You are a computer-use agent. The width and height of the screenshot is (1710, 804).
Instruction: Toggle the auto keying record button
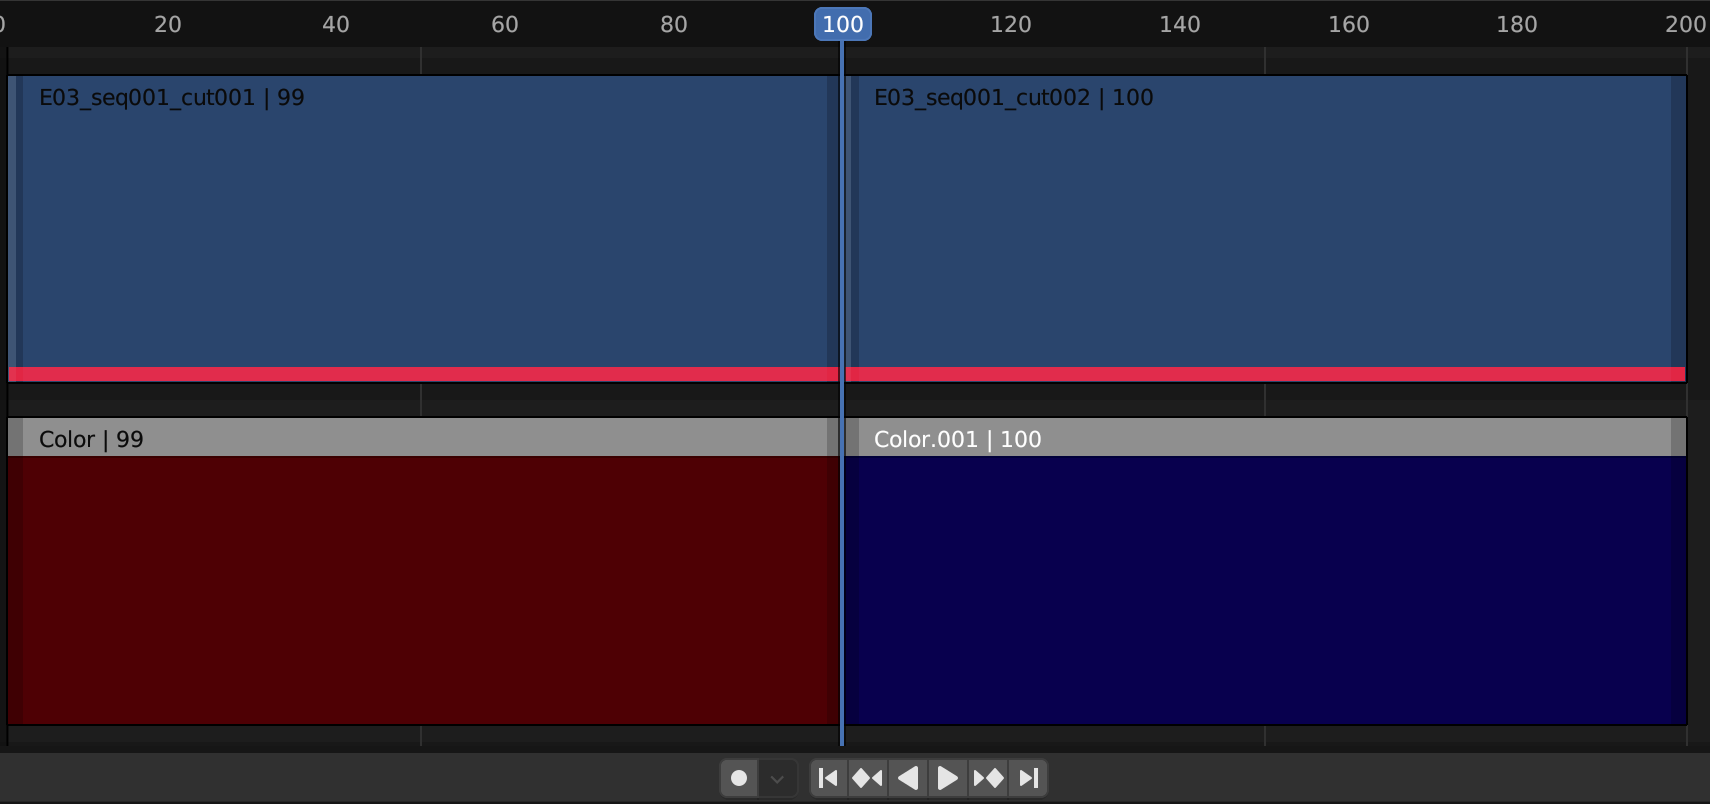click(739, 778)
